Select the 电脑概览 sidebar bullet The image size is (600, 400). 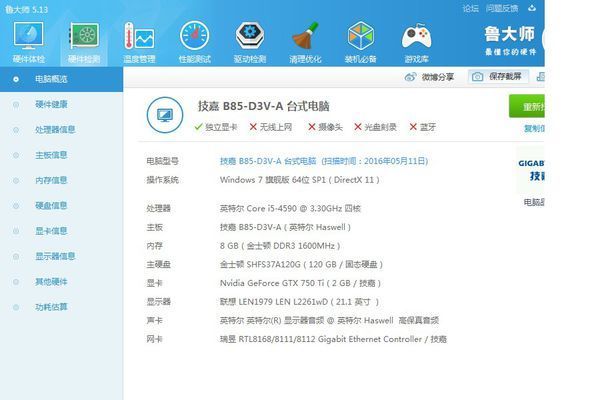16,79
